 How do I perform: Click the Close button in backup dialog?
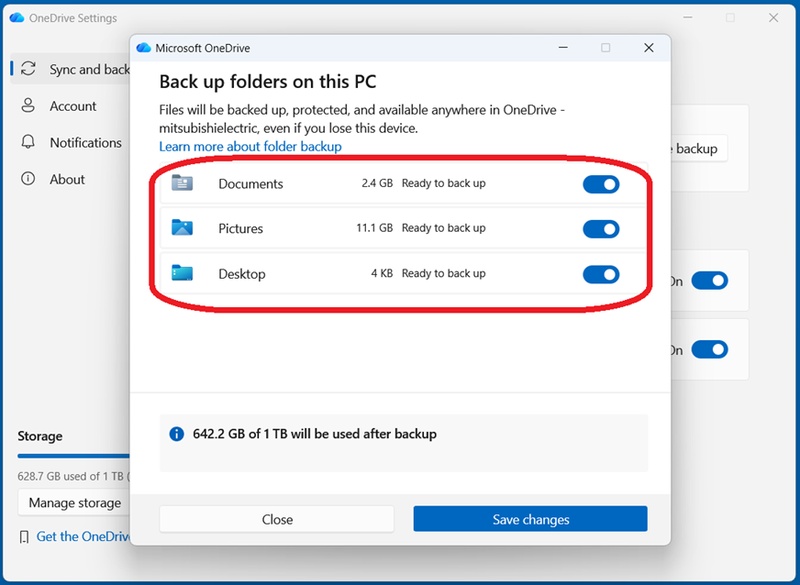(x=277, y=519)
